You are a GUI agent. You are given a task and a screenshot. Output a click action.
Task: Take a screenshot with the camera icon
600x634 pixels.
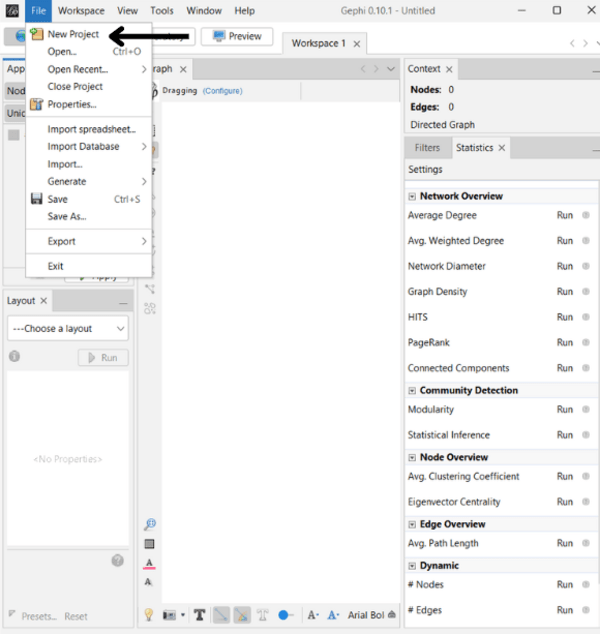tap(169, 615)
